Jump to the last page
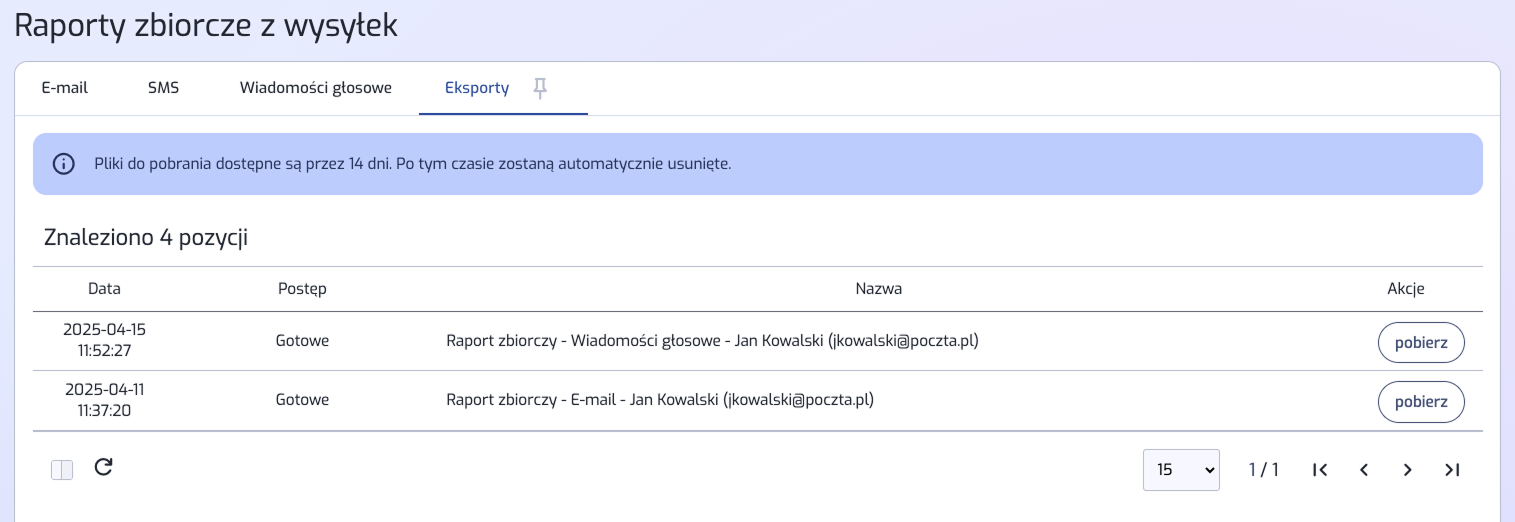1515x522 pixels. click(1452, 470)
